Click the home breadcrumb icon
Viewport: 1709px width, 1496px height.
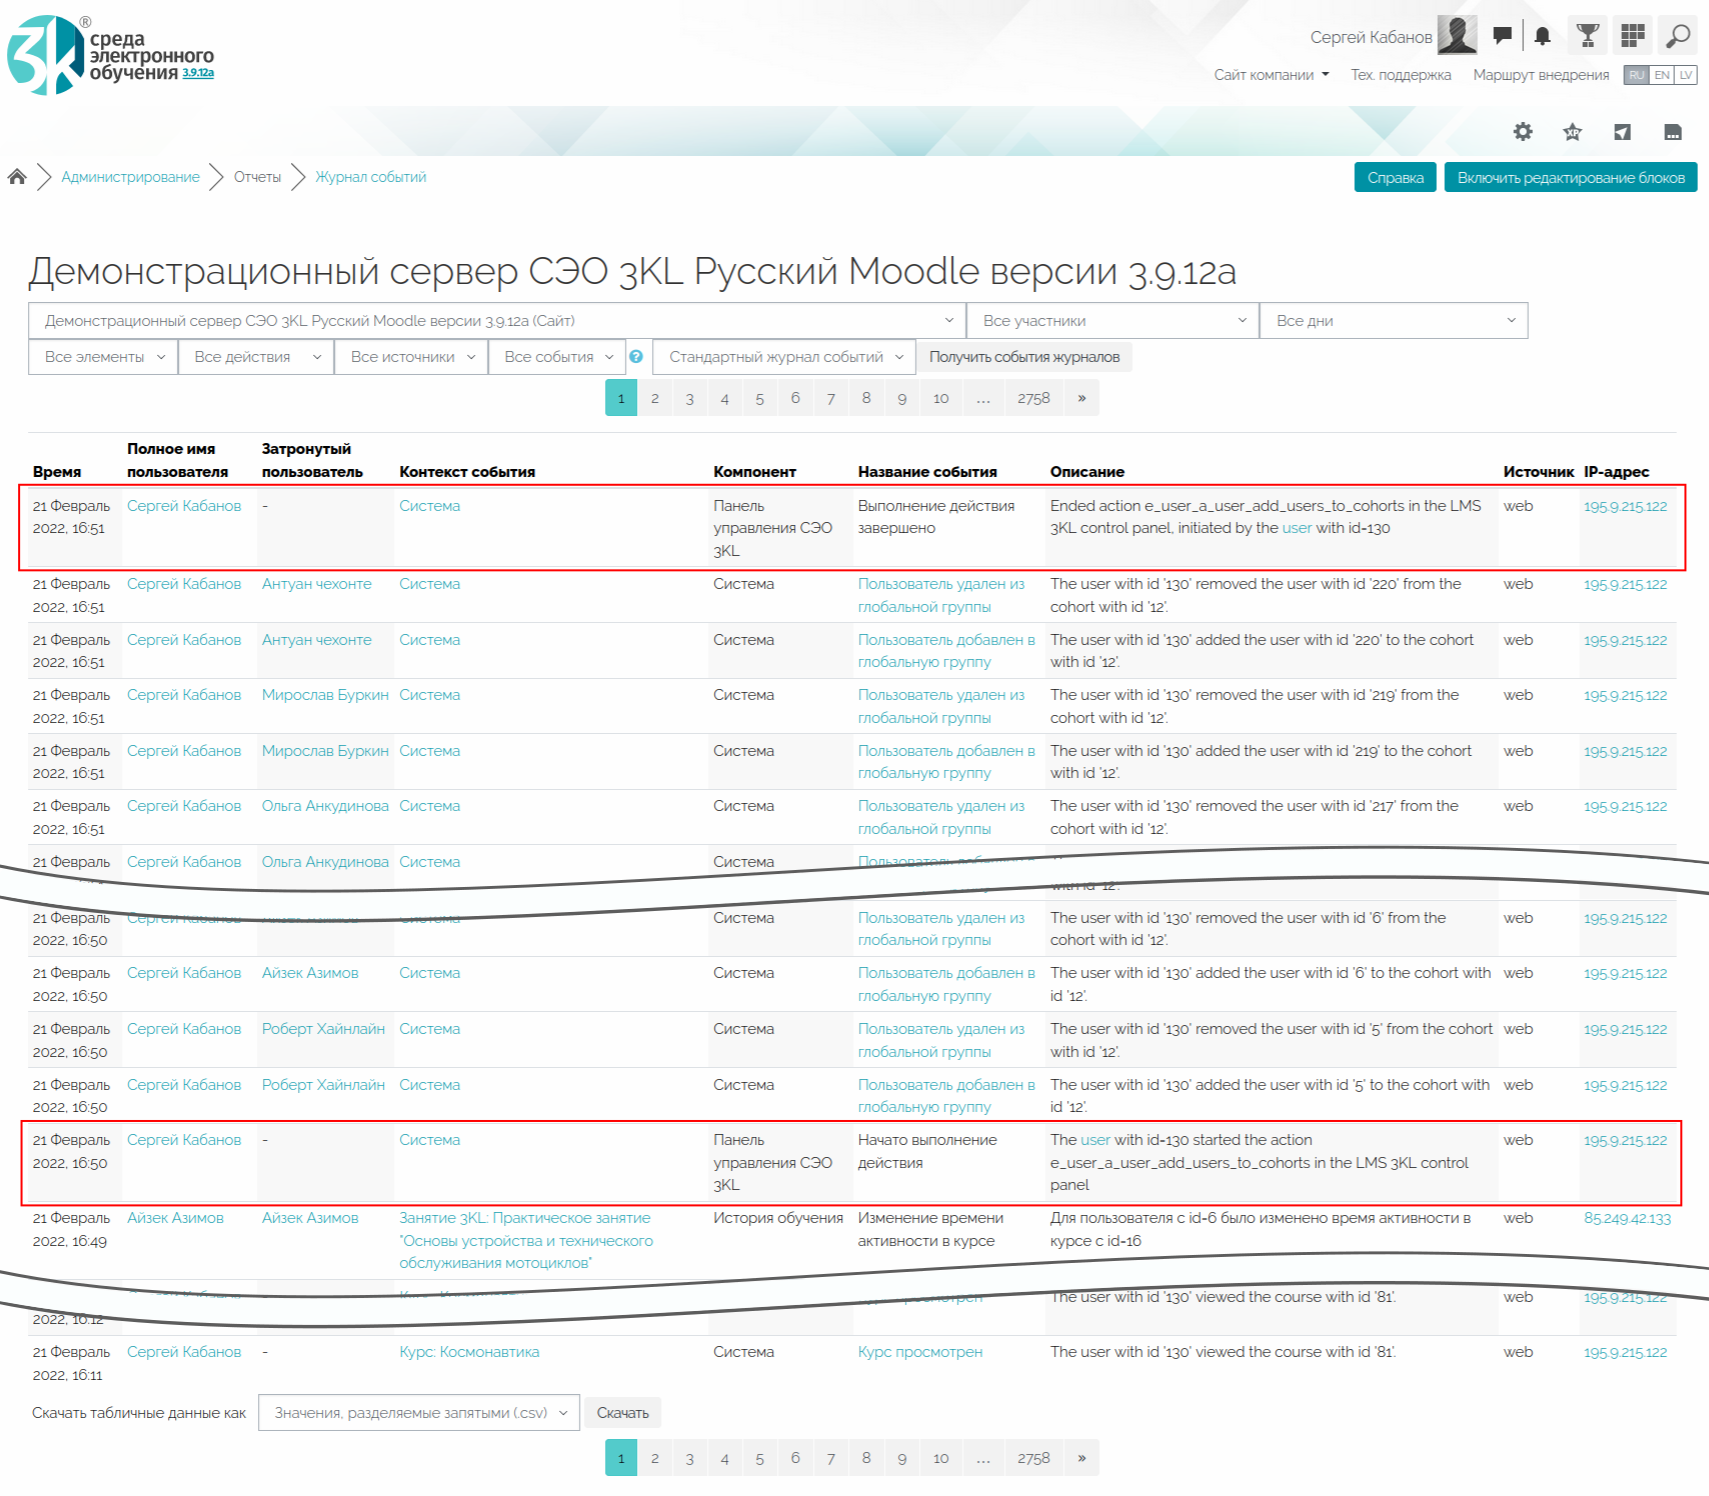coord(17,177)
